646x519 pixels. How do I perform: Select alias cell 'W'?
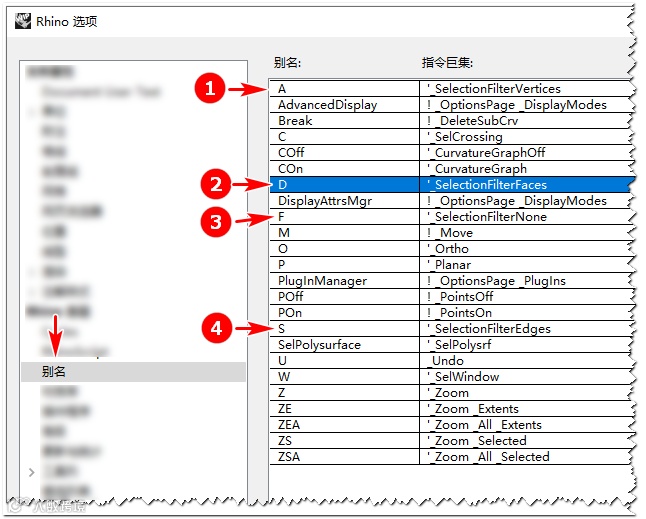pyautogui.click(x=344, y=377)
